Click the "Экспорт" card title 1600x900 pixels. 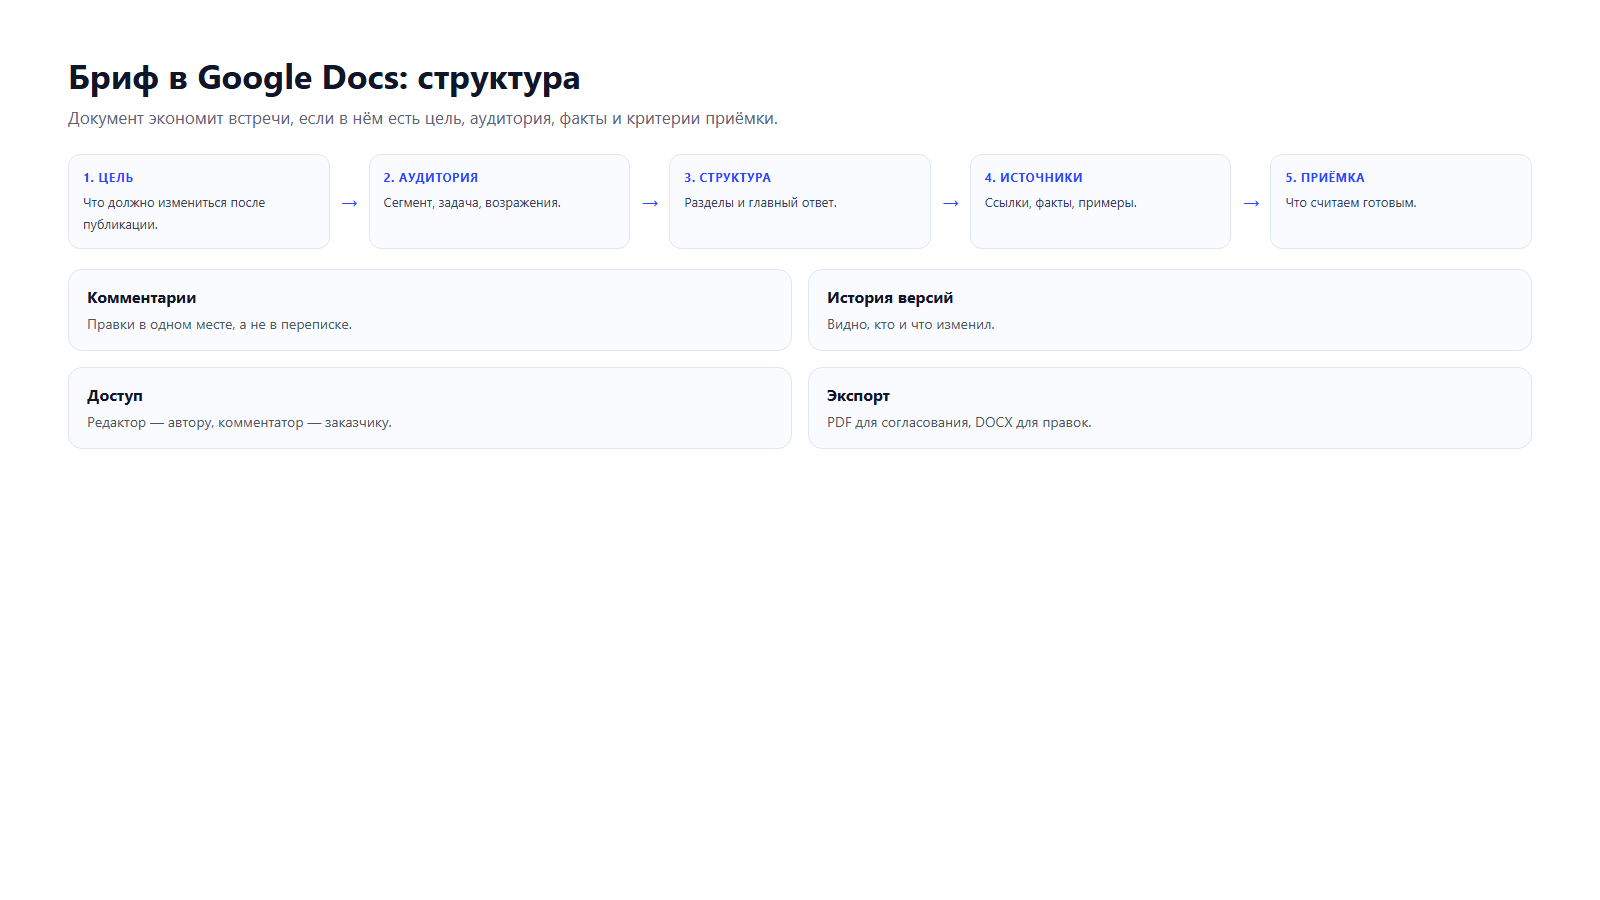(858, 396)
